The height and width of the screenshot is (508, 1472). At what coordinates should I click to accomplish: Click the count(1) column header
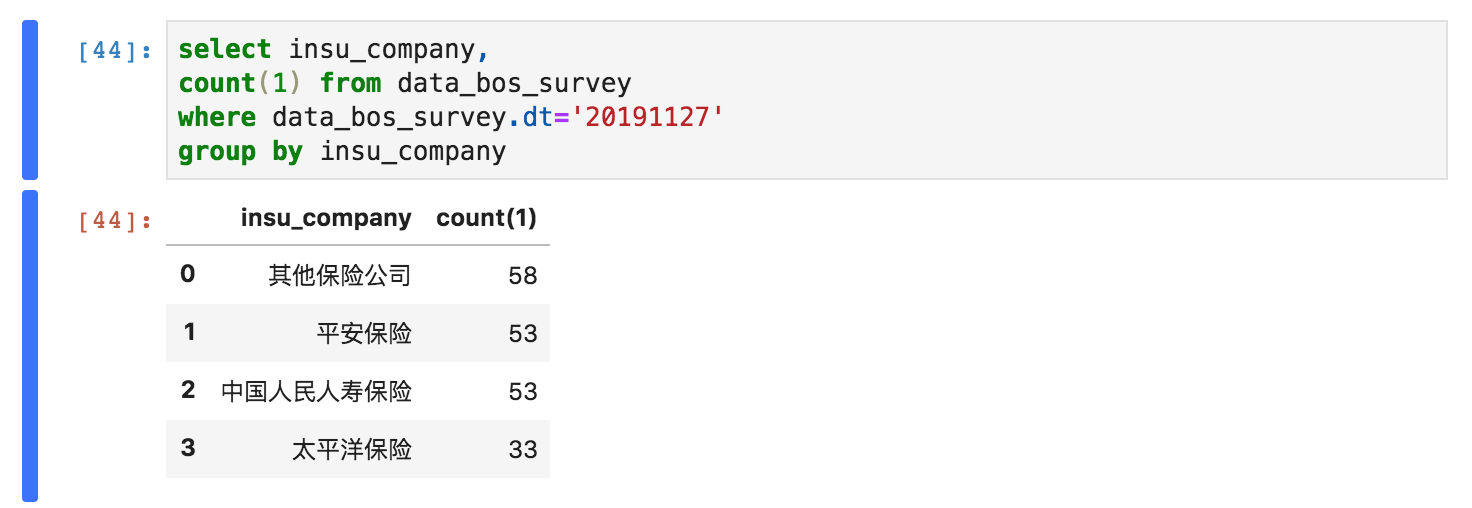click(x=487, y=218)
